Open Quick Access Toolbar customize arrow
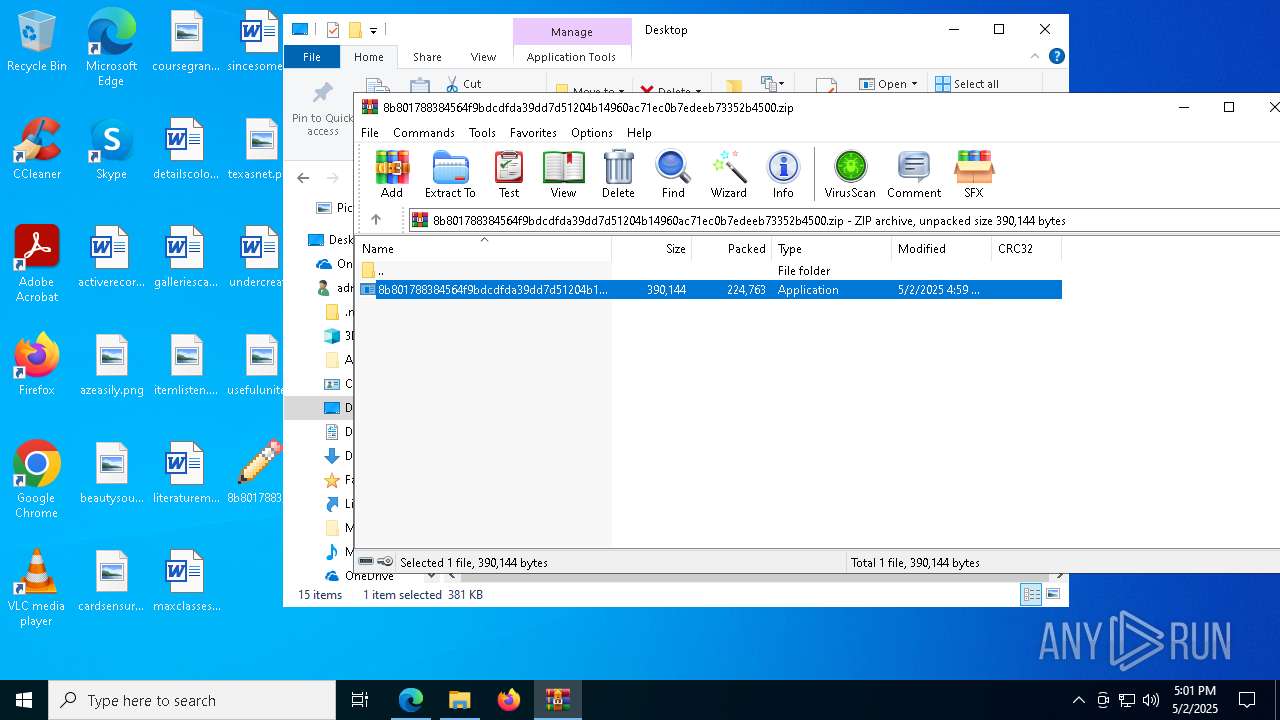The height and width of the screenshot is (720, 1280). 373,30
